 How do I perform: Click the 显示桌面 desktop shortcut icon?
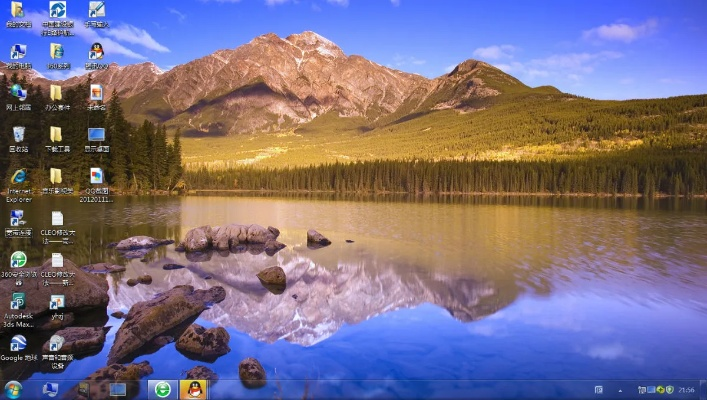pyautogui.click(x=96, y=135)
